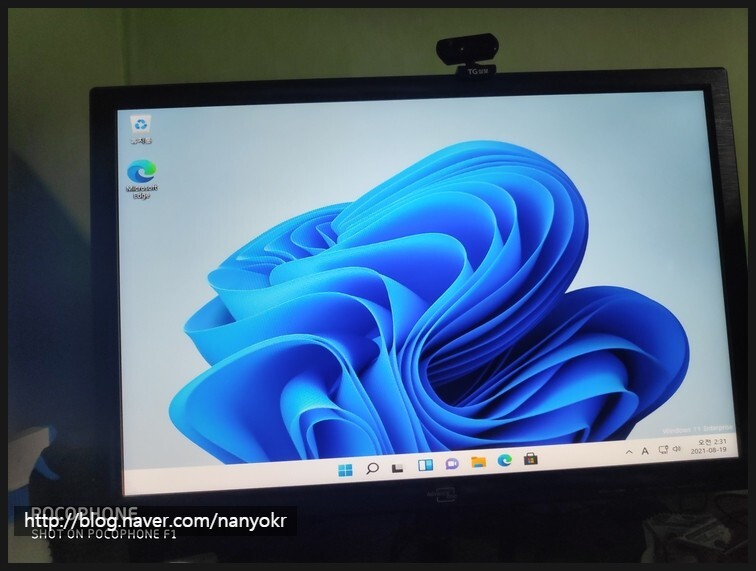Open network status tray icon
This screenshot has width=756, height=571.
(663, 449)
